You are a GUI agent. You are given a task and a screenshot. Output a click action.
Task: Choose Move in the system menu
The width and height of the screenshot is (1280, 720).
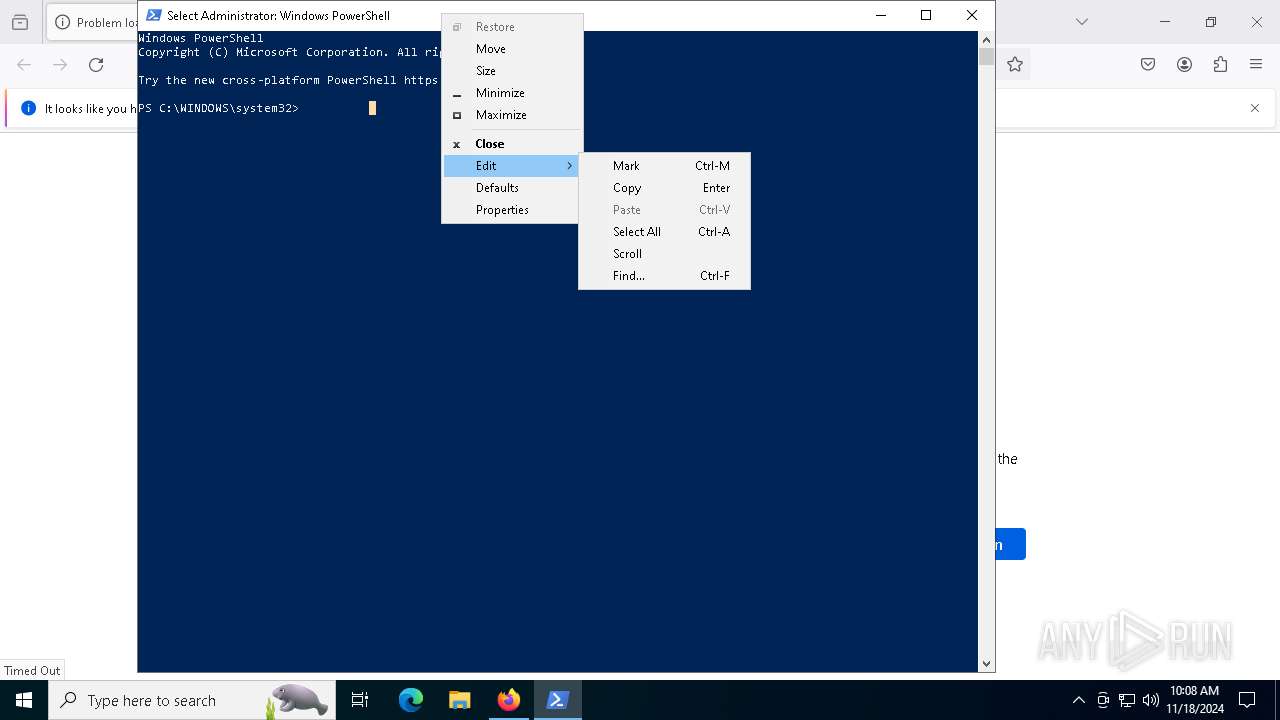512,49
